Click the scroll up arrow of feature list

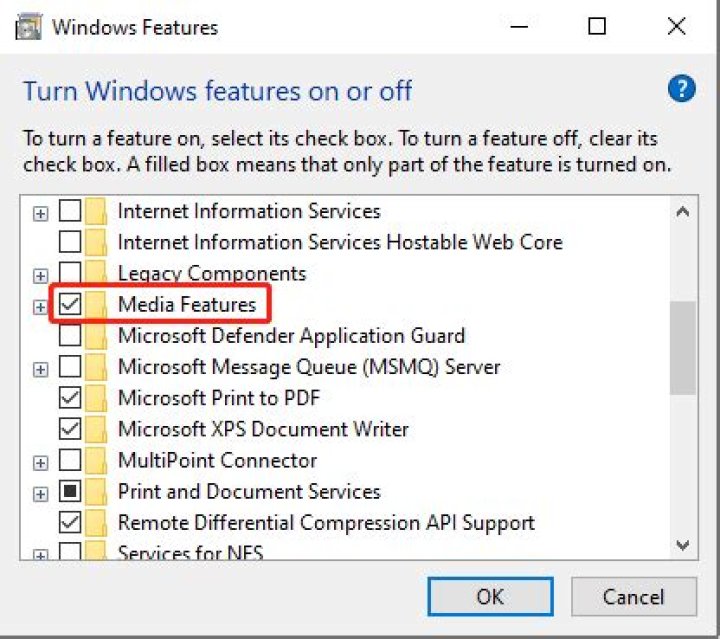[683, 212]
